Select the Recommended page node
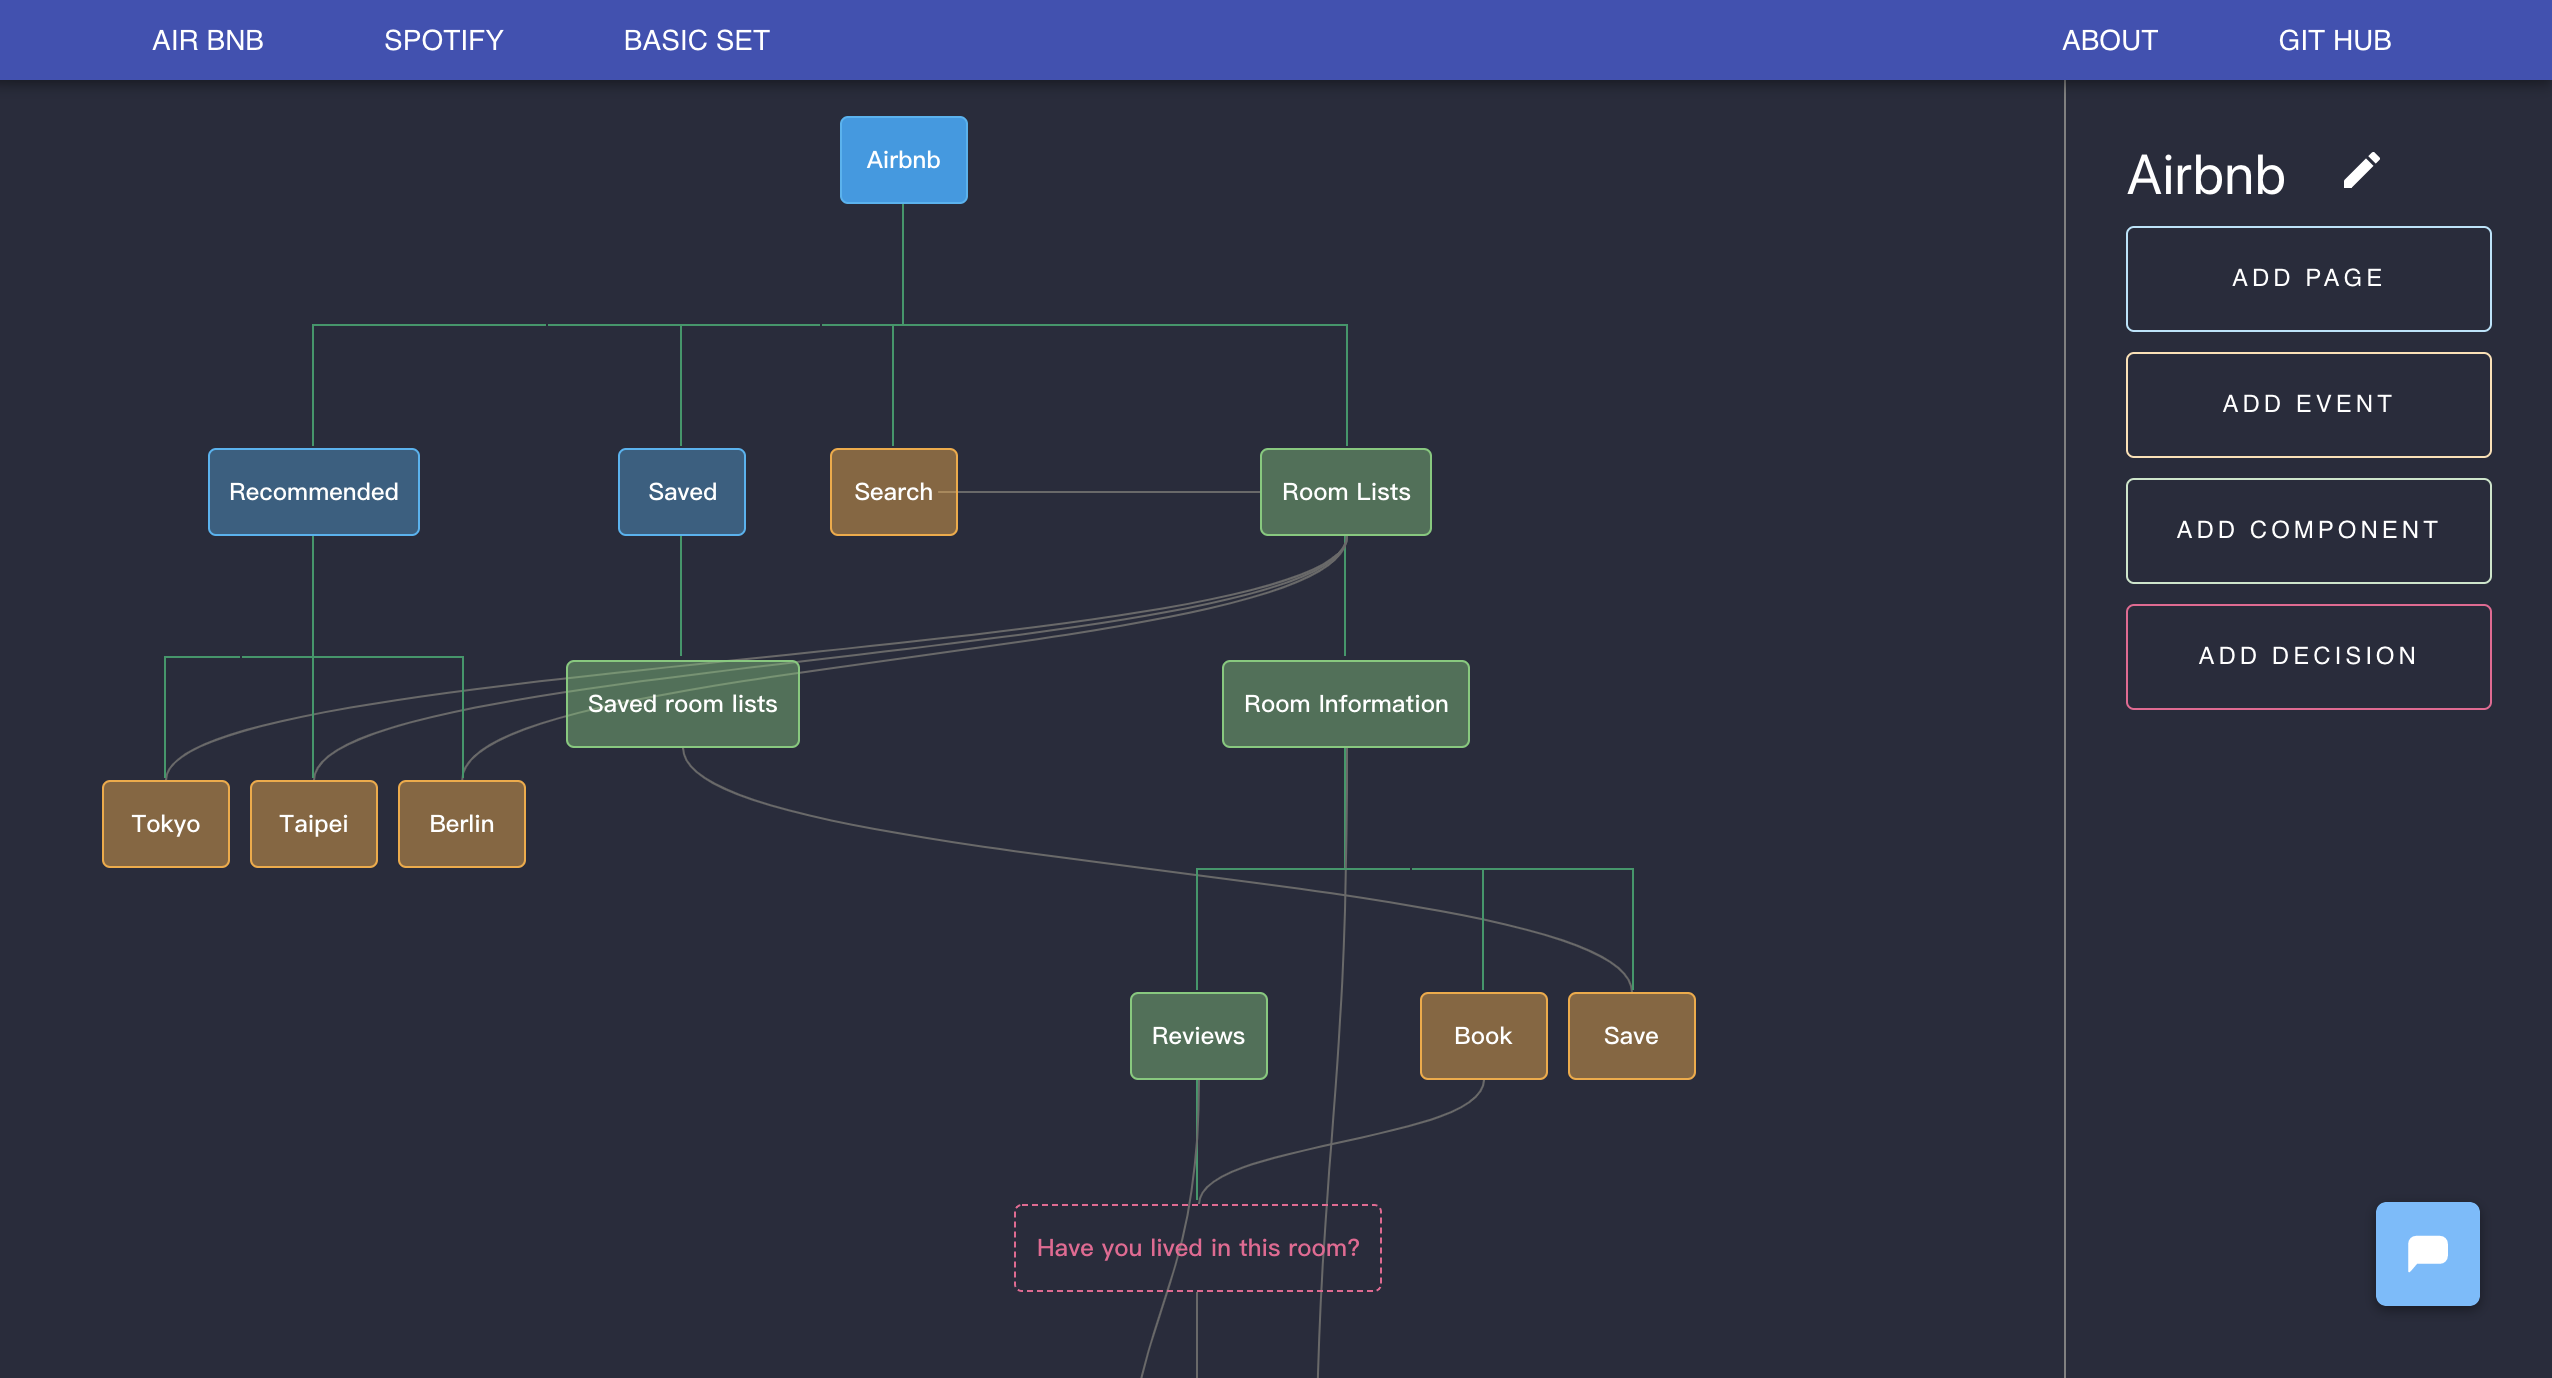This screenshot has width=2552, height=1378. click(x=313, y=492)
